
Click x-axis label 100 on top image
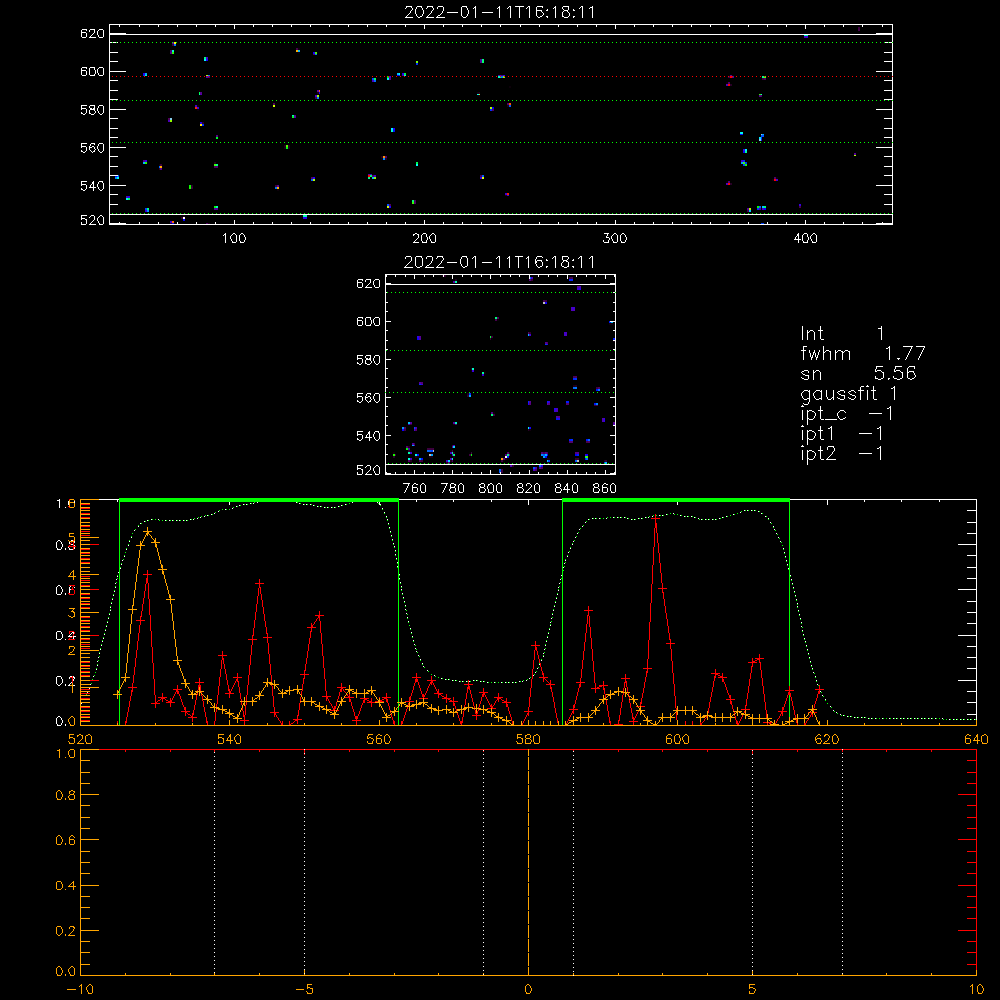234,239
